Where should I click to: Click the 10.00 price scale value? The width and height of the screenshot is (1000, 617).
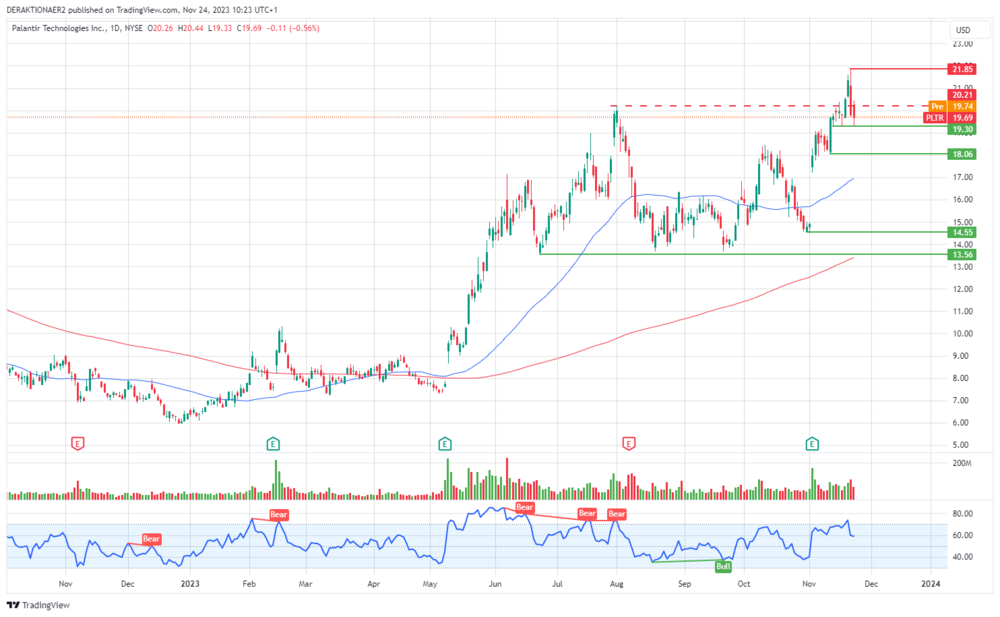click(x=962, y=333)
